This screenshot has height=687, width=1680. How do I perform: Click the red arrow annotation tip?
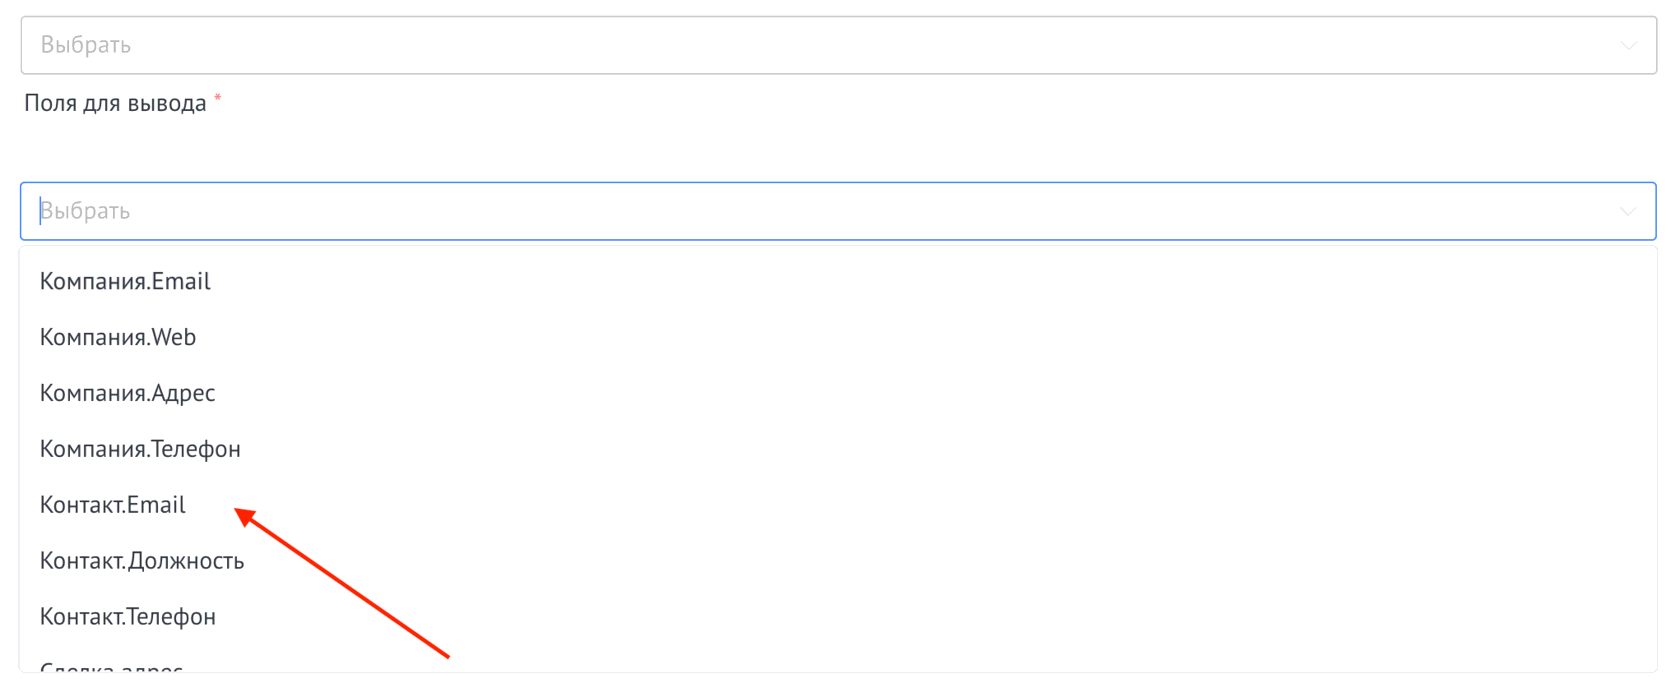238,512
